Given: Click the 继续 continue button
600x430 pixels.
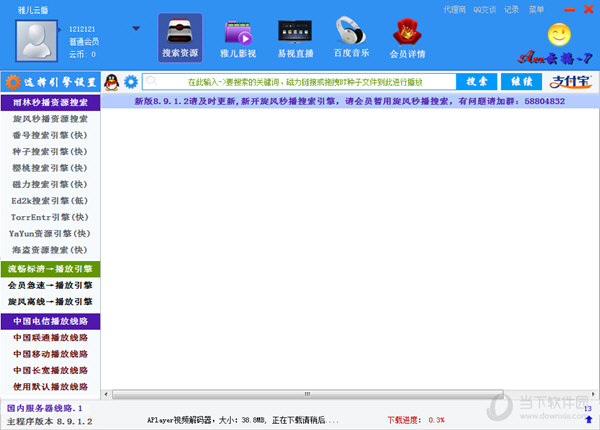Looking at the screenshot, I should (x=521, y=81).
